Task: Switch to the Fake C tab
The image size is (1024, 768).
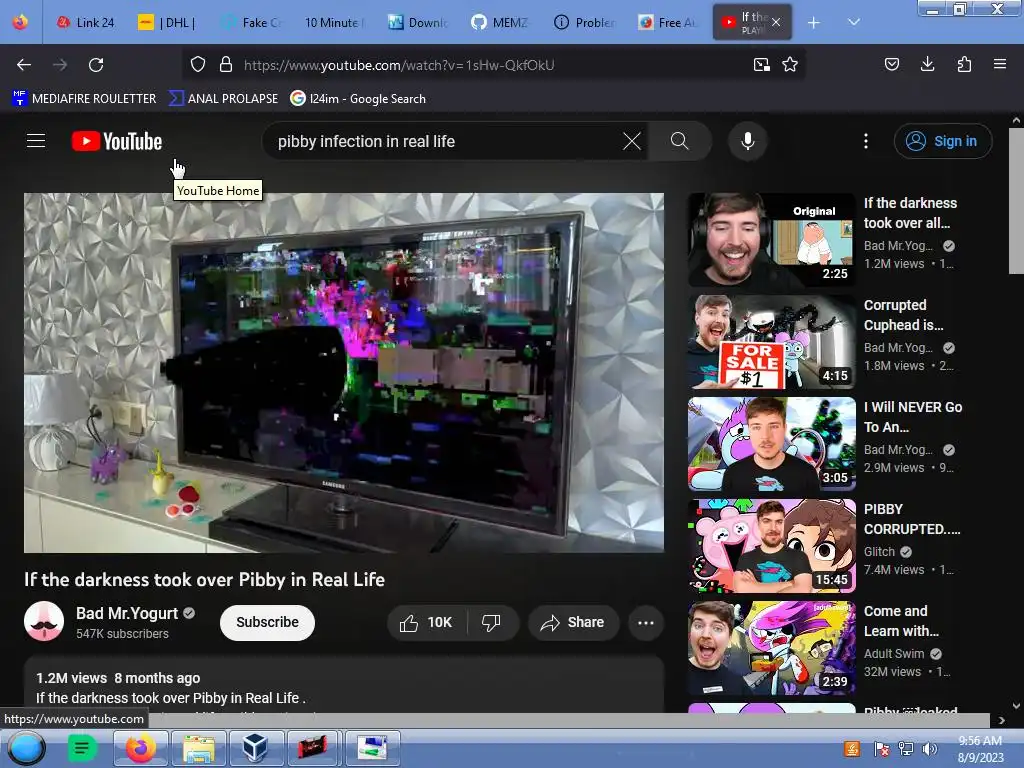Action: tap(251, 23)
